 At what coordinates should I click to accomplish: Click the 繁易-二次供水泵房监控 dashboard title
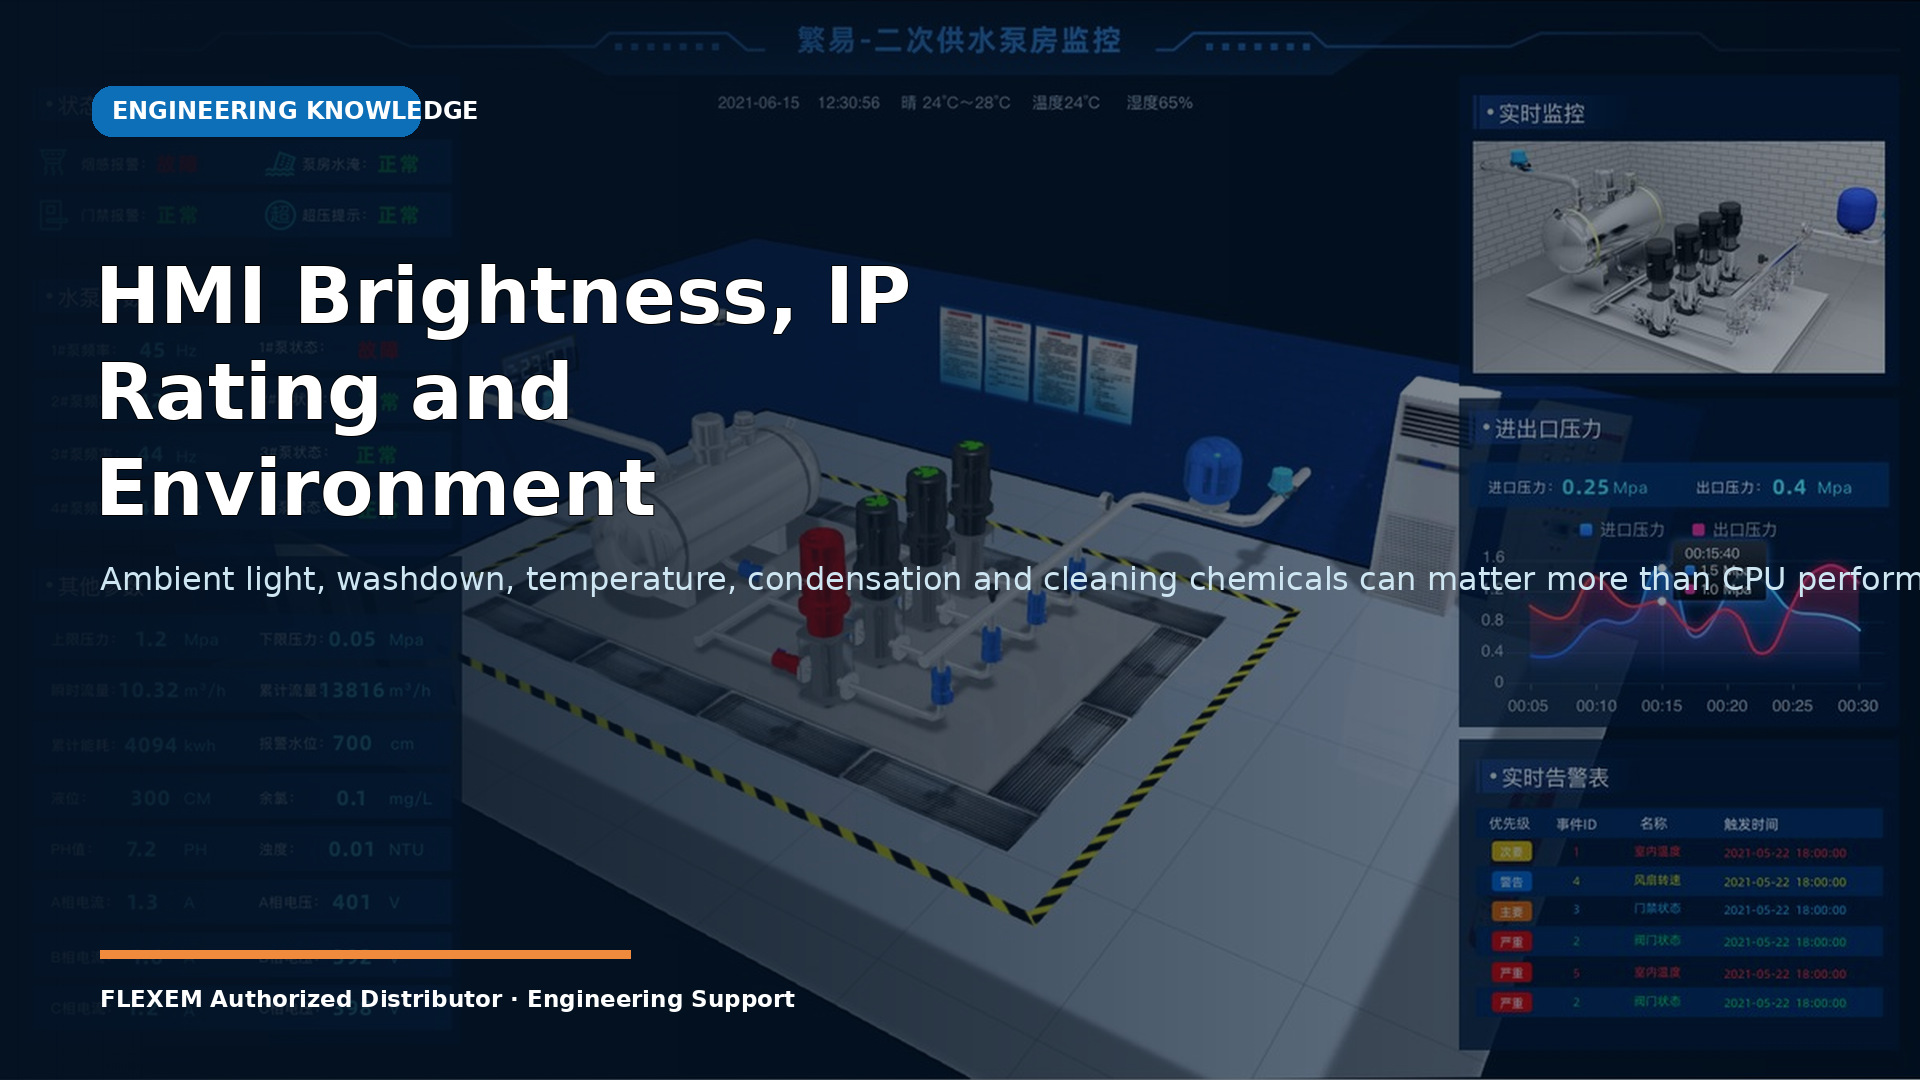(958, 41)
